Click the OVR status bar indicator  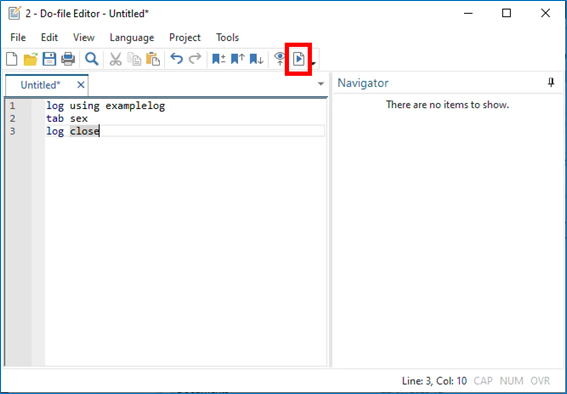(540, 381)
